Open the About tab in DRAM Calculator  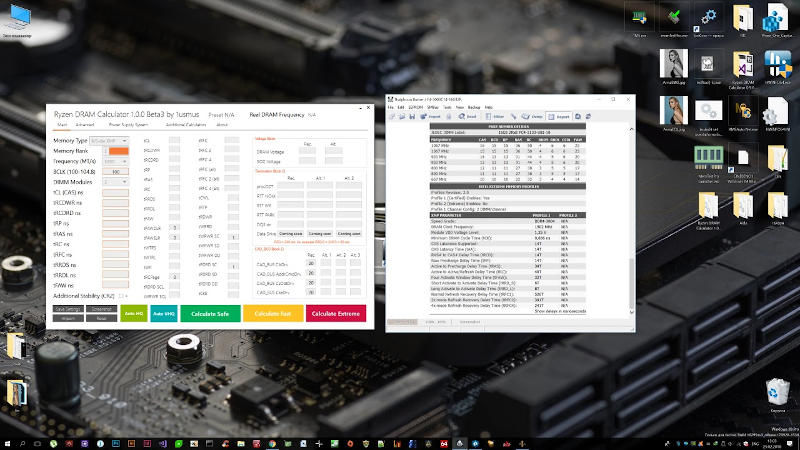click(x=222, y=124)
